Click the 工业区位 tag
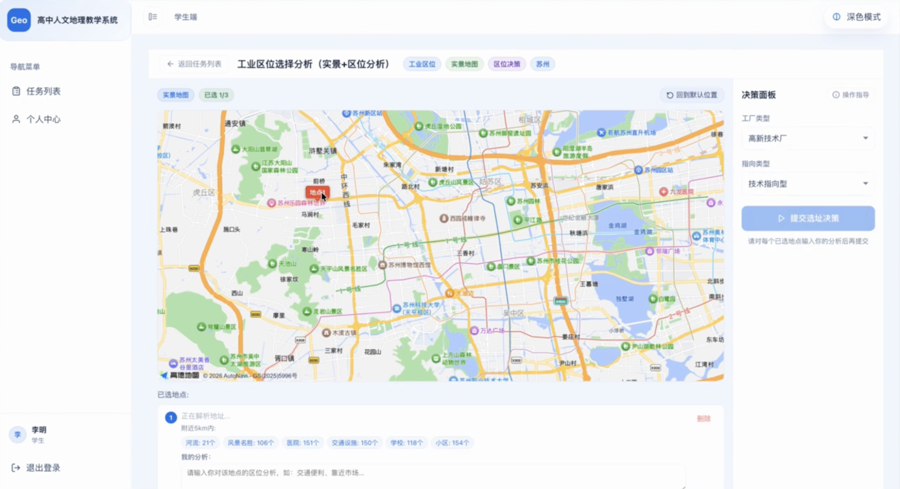The width and height of the screenshot is (900, 489). point(422,64)
